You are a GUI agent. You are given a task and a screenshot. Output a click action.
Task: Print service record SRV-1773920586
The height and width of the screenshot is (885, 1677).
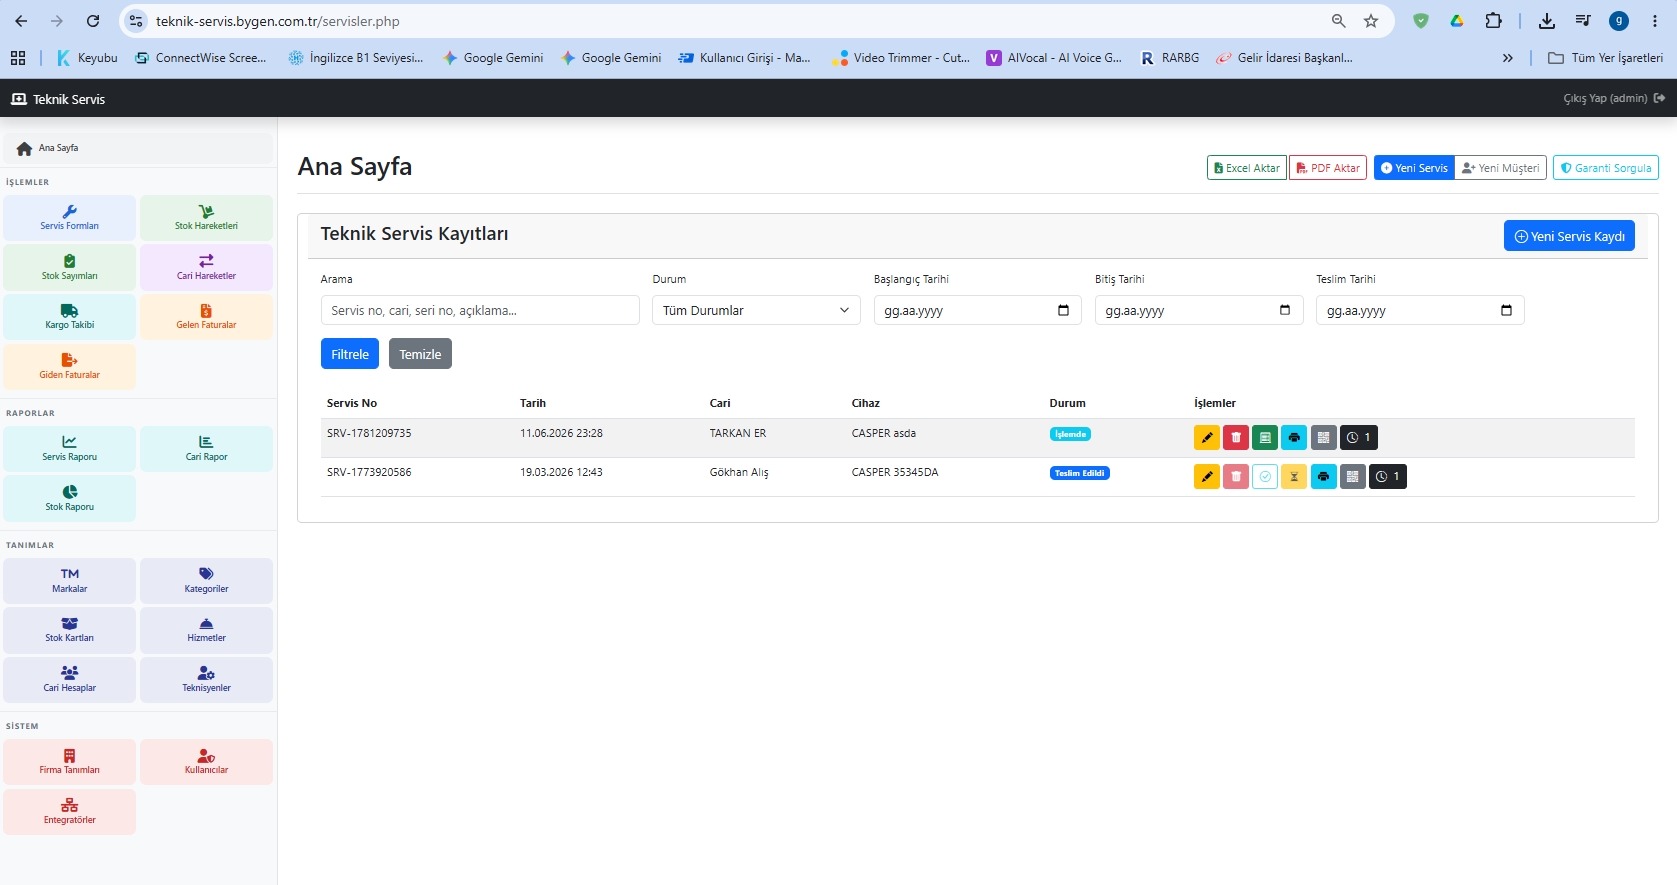[x=1323, y=476]
